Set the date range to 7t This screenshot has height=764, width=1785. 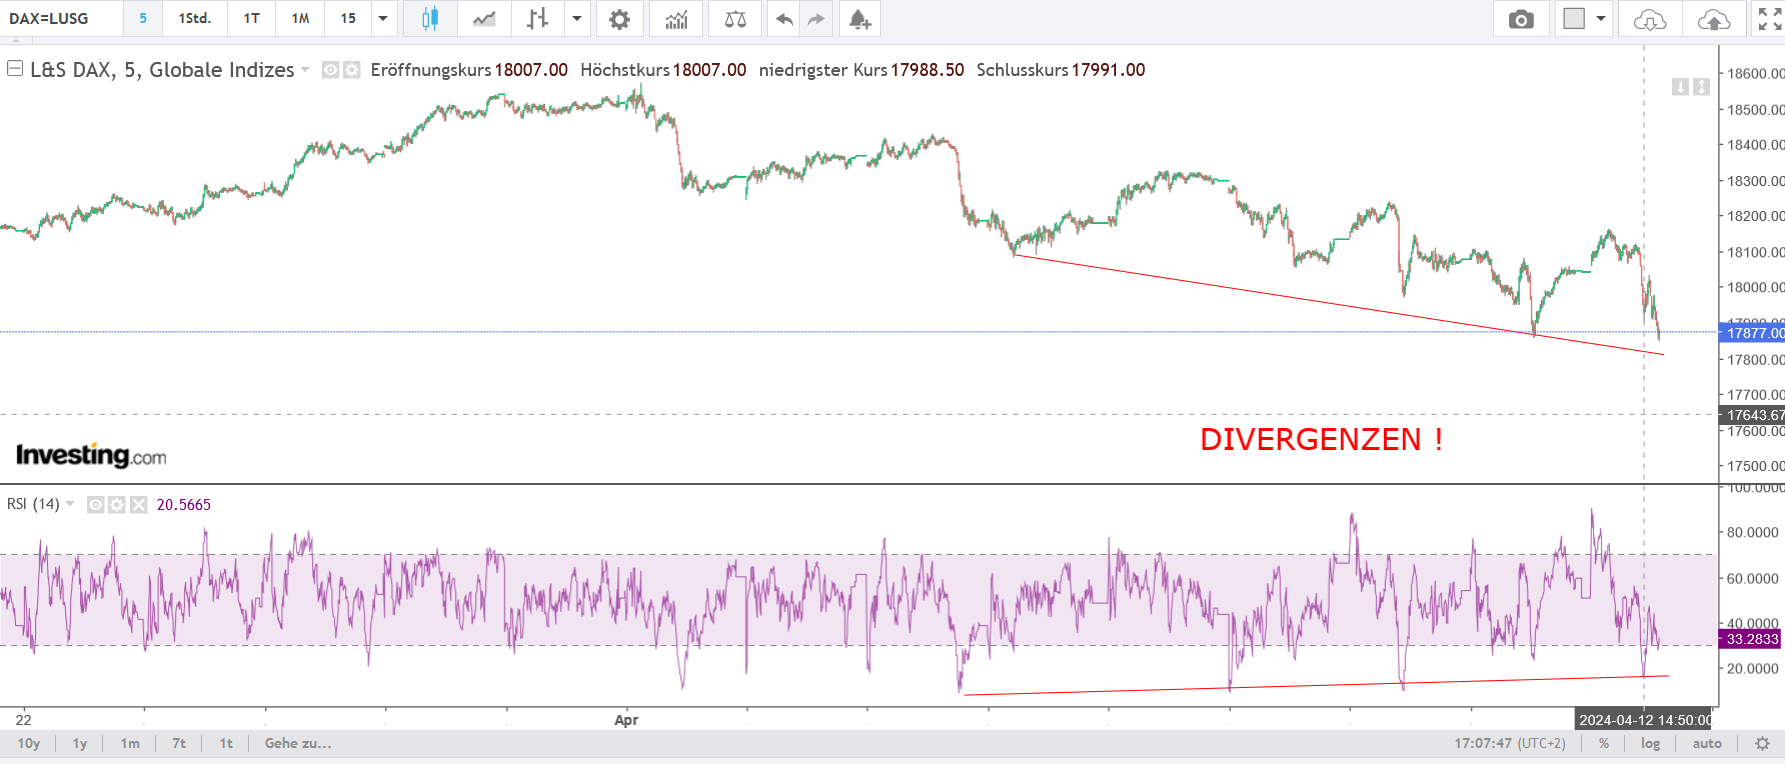click(179, 743)
